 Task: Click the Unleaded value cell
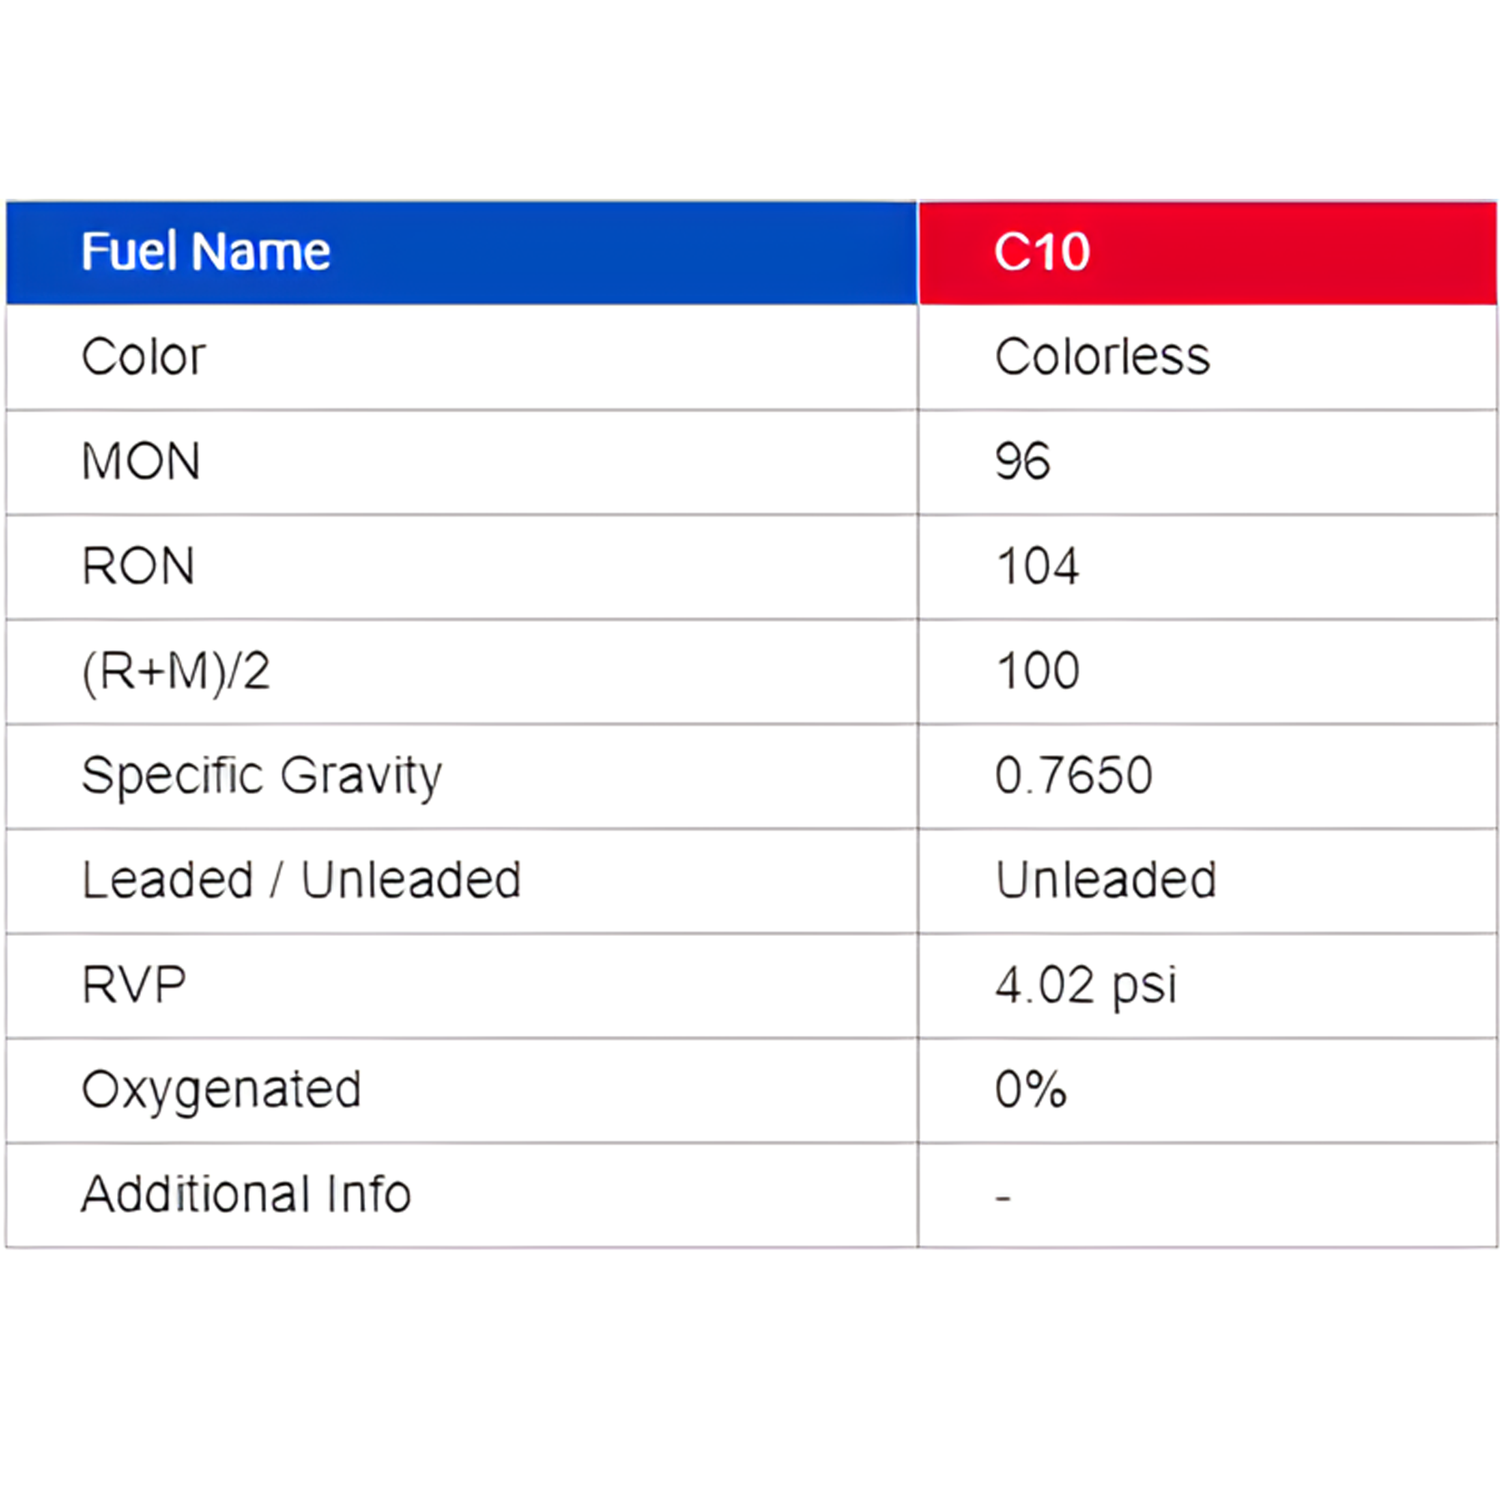pyautogui.click(x=1105, y=881)
